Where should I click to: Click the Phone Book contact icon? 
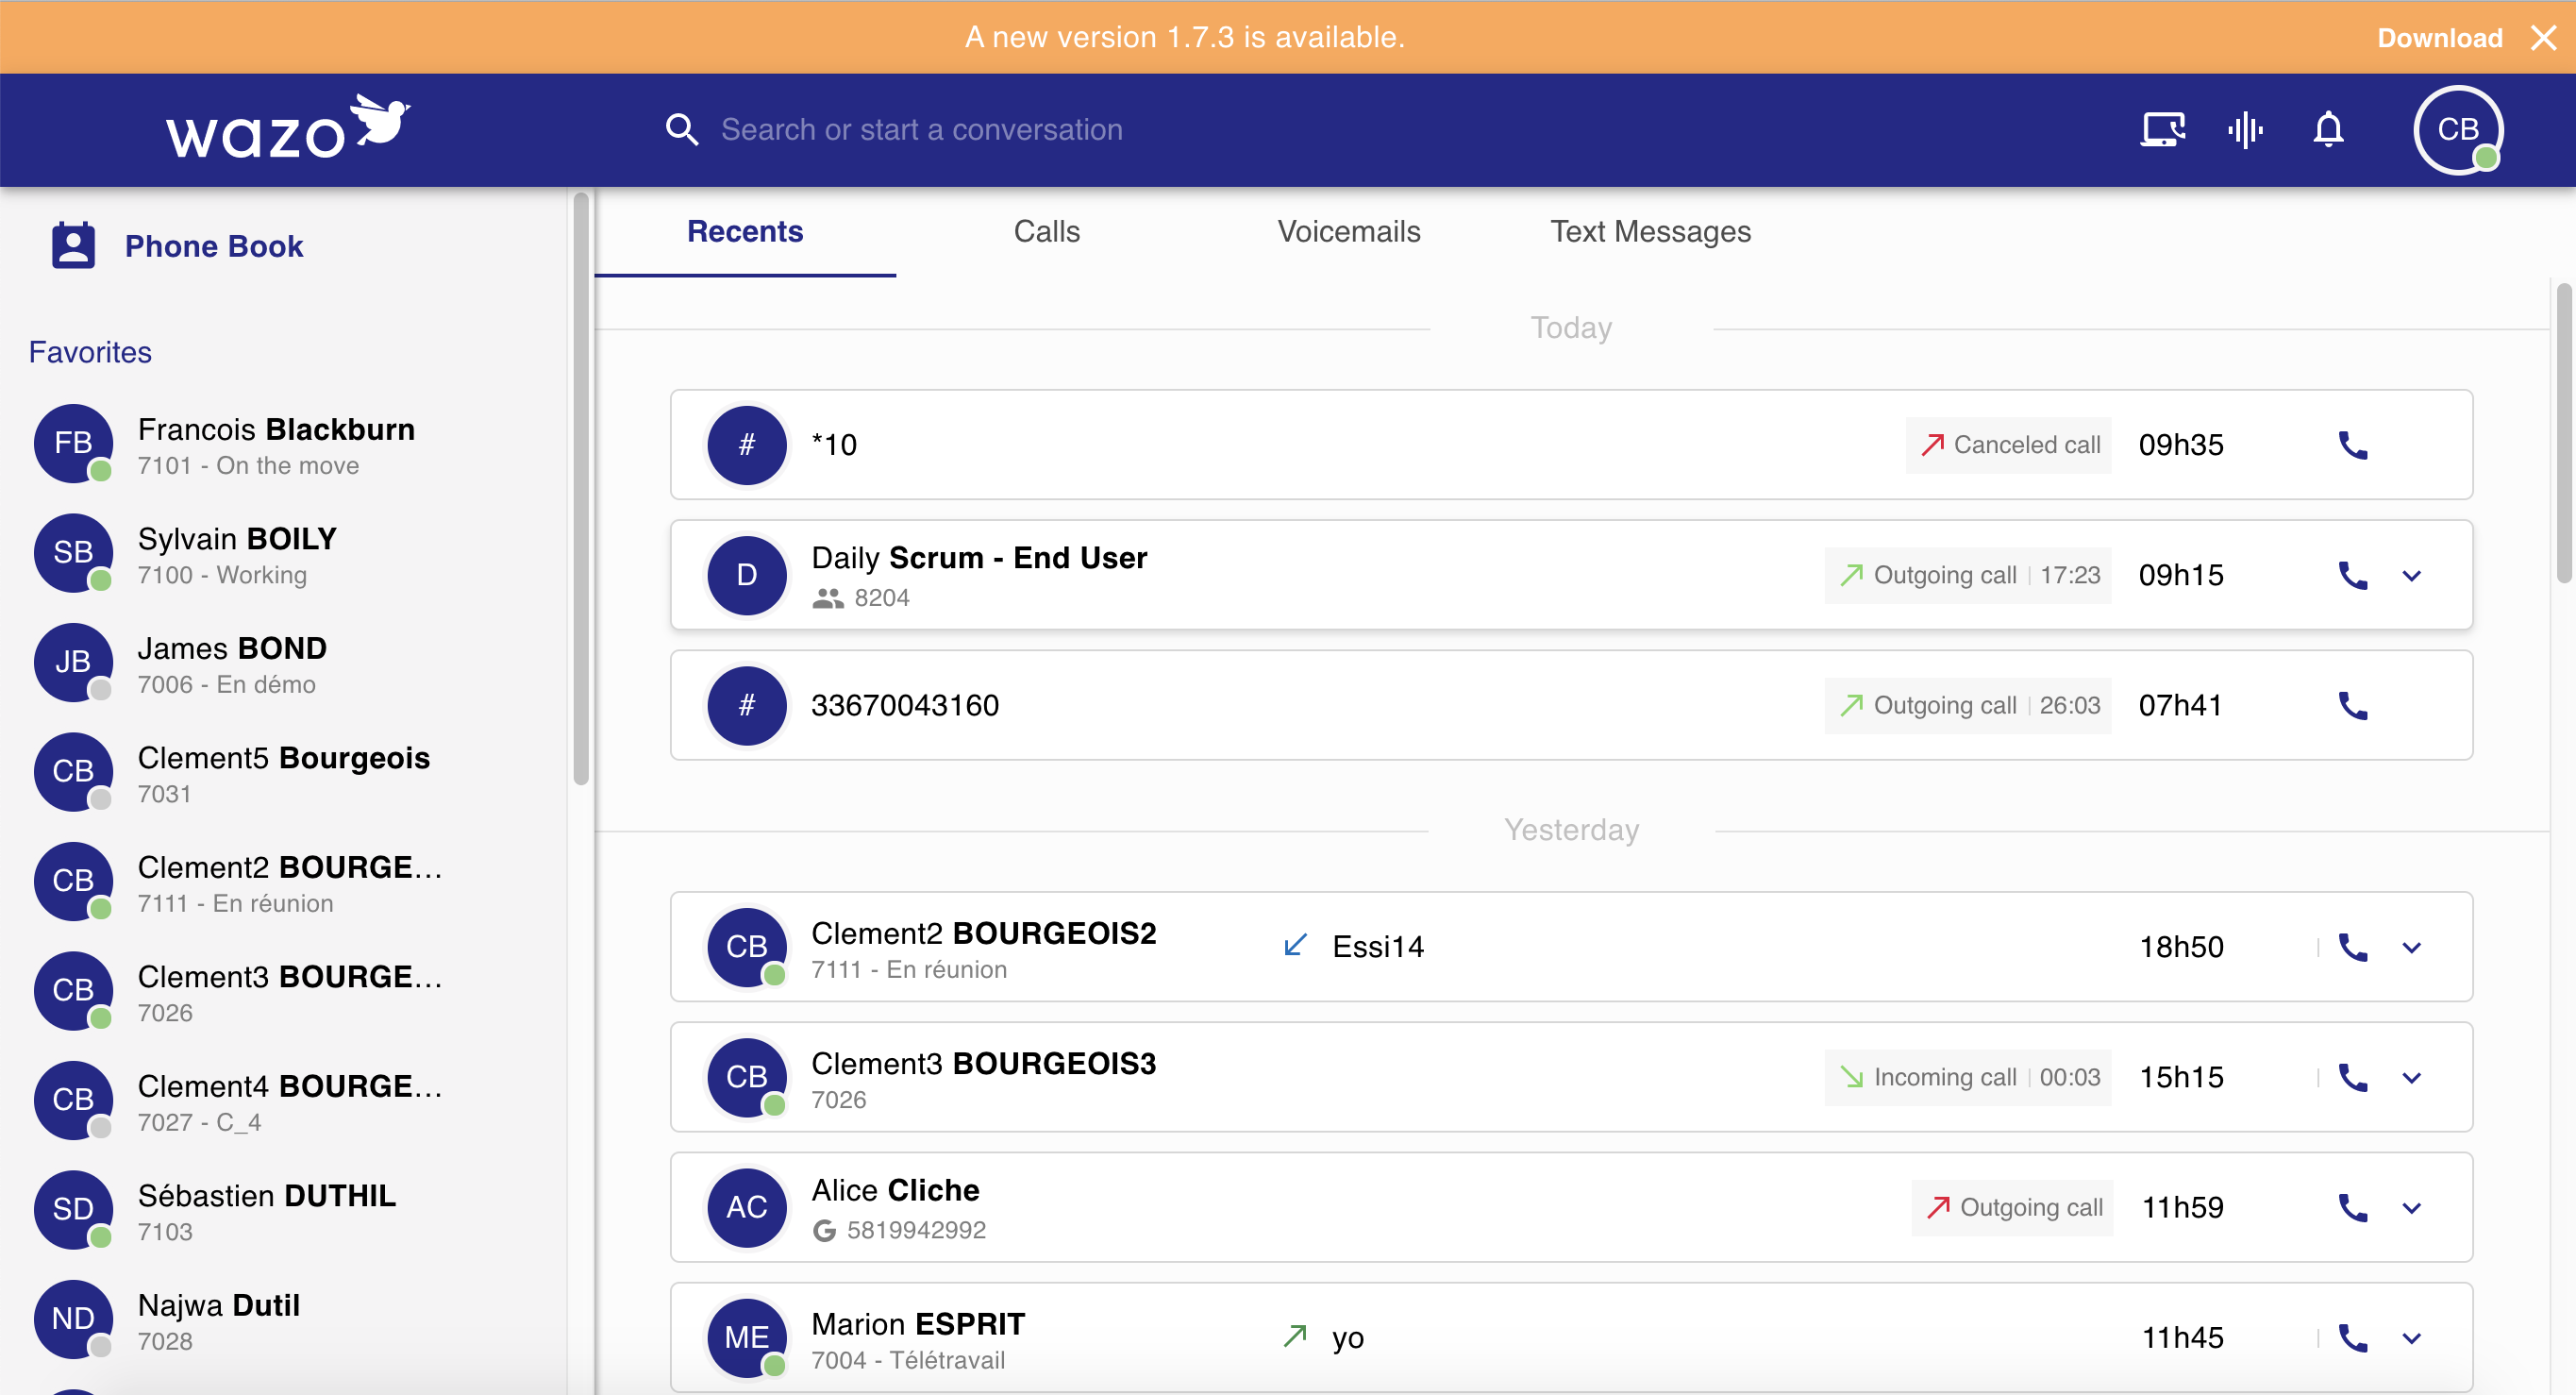(x=73, y=246)
